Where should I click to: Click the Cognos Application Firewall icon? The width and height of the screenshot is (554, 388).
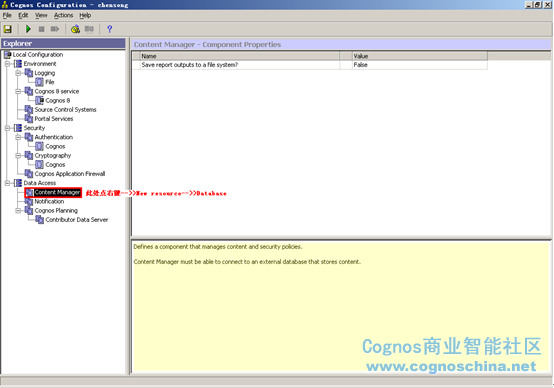[29, 174]
